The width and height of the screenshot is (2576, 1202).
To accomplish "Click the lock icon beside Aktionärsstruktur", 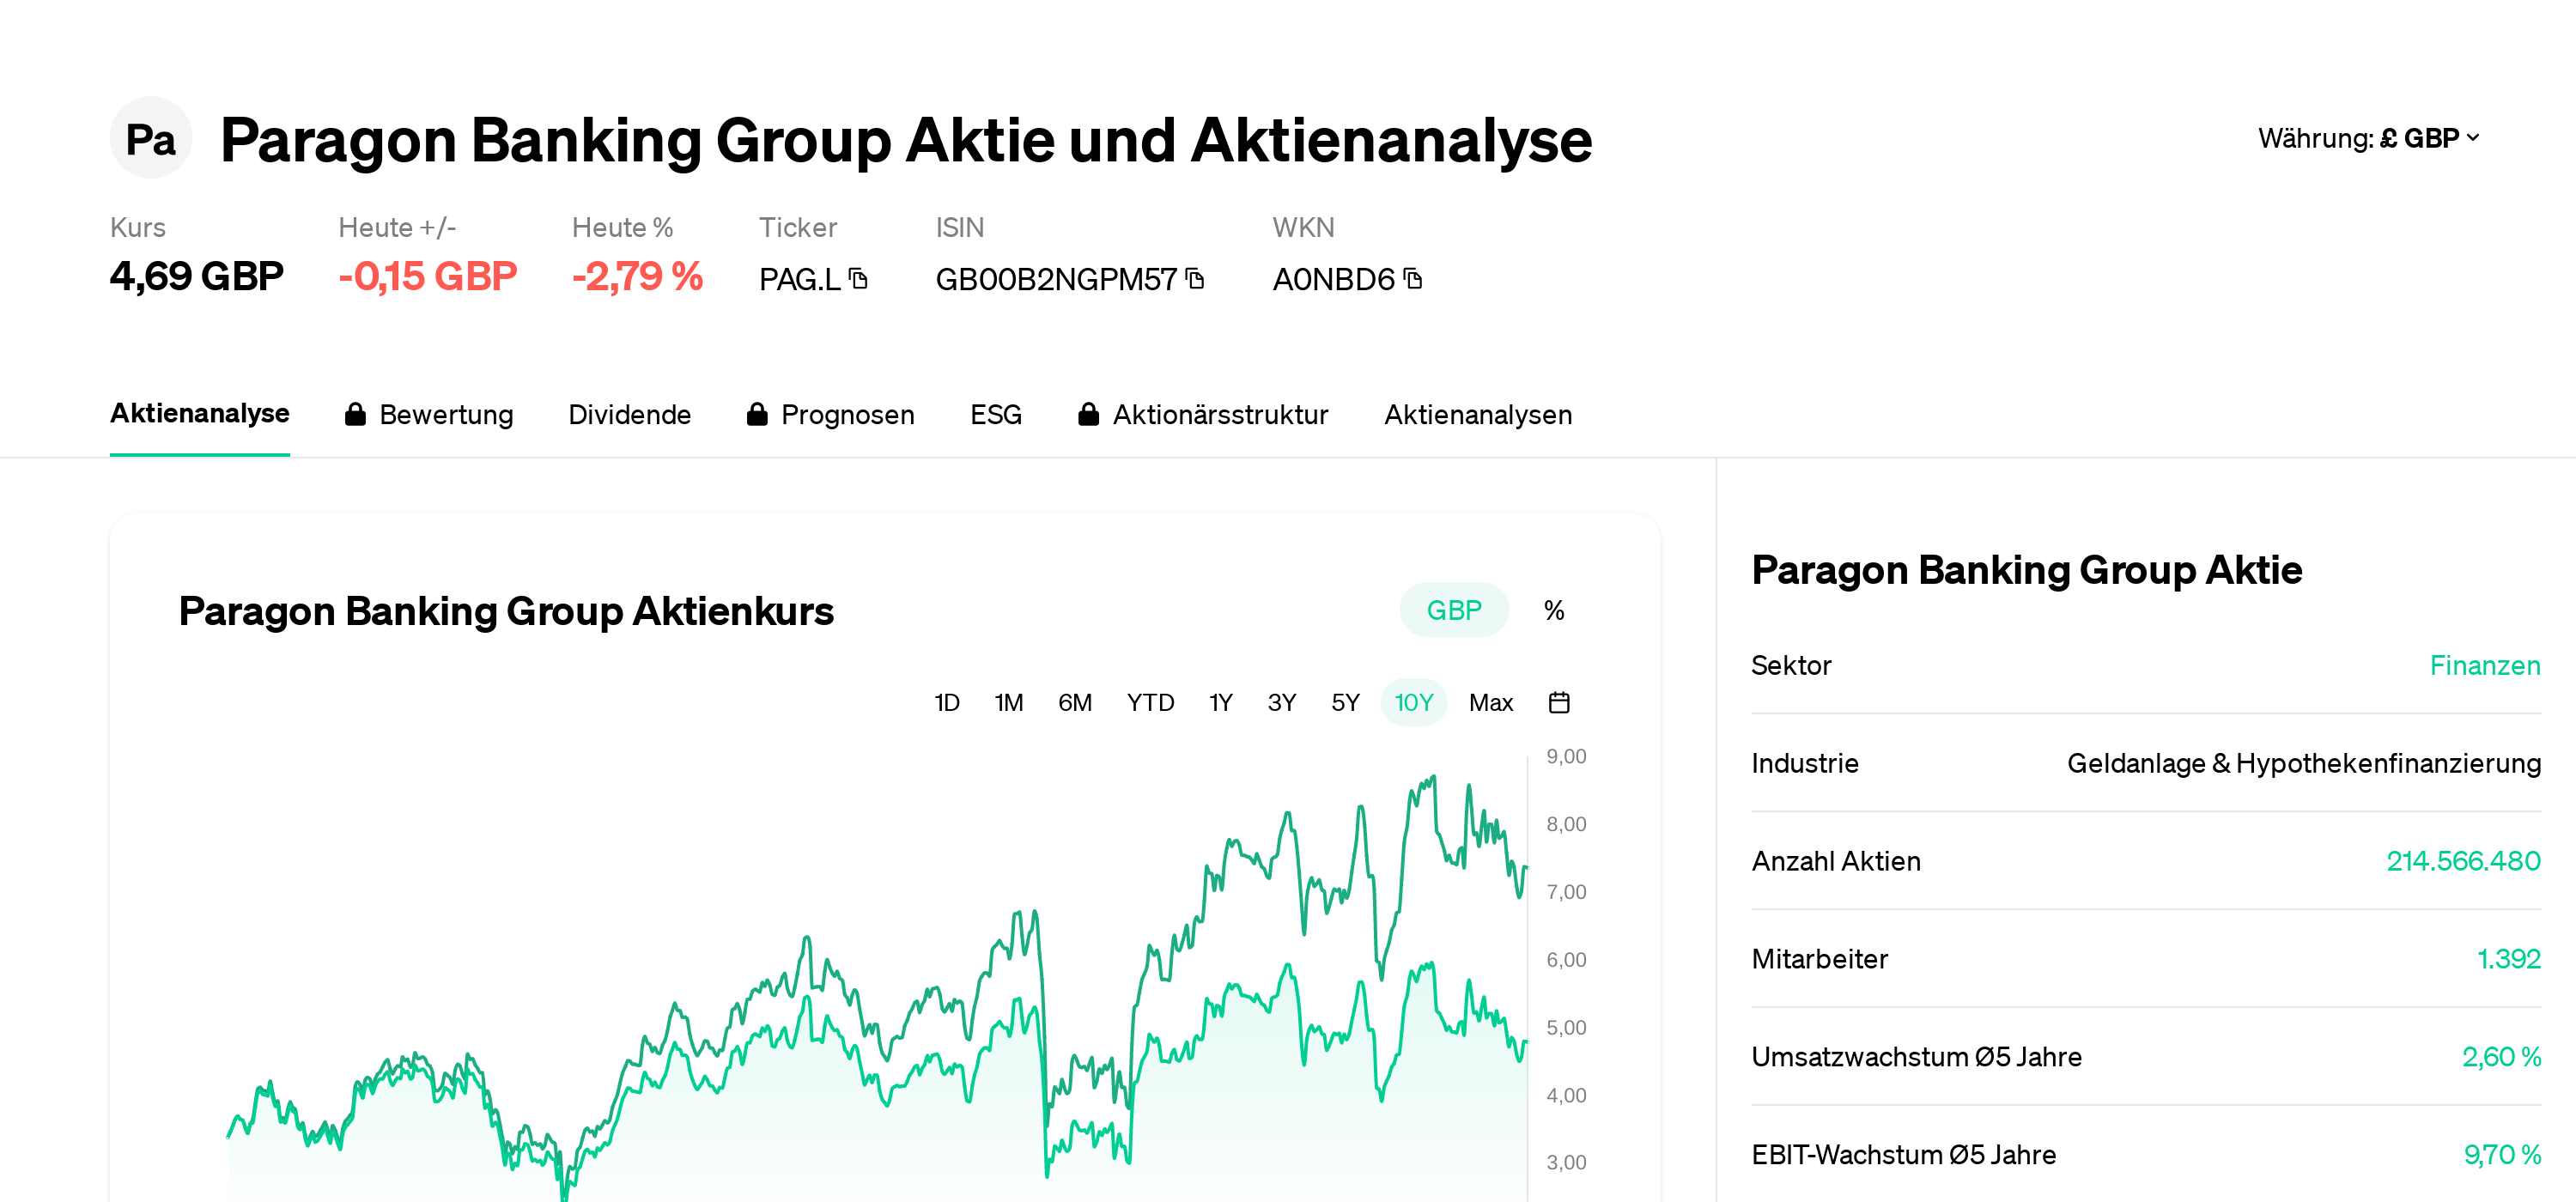I will click(1089, 414).
